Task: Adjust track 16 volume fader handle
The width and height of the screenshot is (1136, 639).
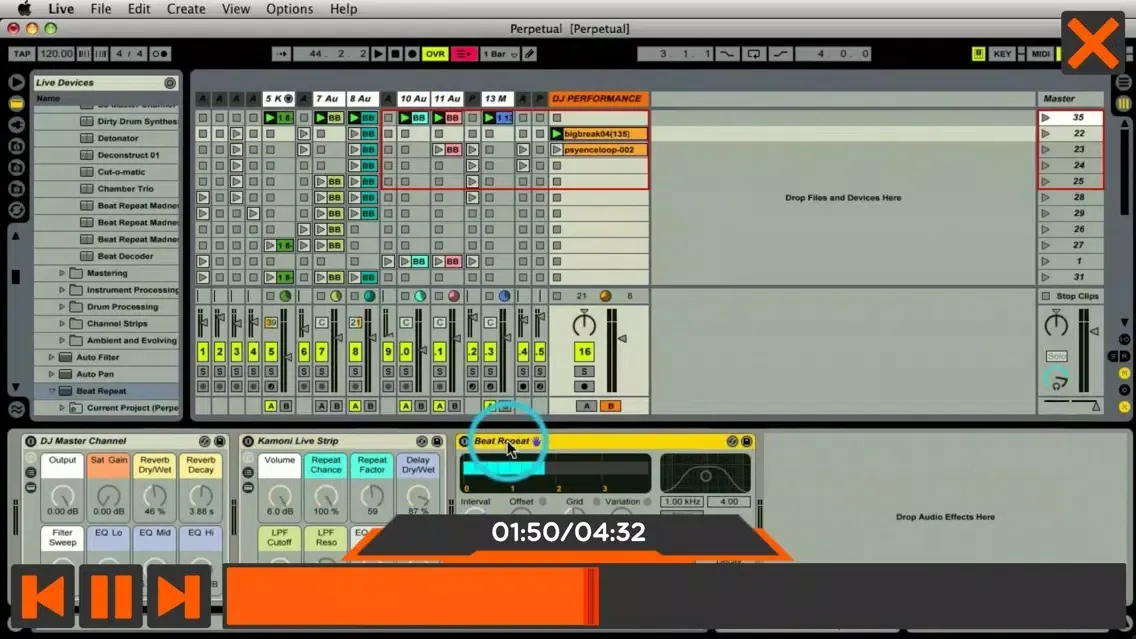Action: tap(622, 338)
